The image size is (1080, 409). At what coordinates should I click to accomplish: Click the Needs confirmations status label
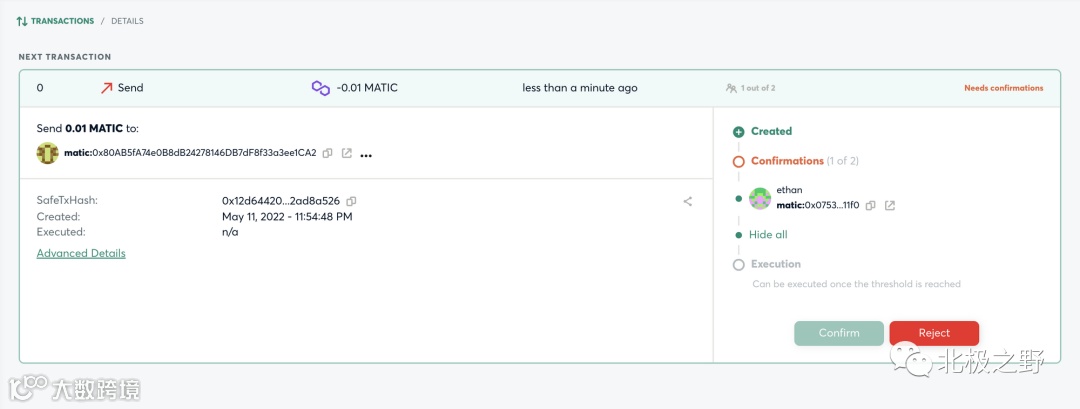pyautogui.click(x=1003, y=88)
